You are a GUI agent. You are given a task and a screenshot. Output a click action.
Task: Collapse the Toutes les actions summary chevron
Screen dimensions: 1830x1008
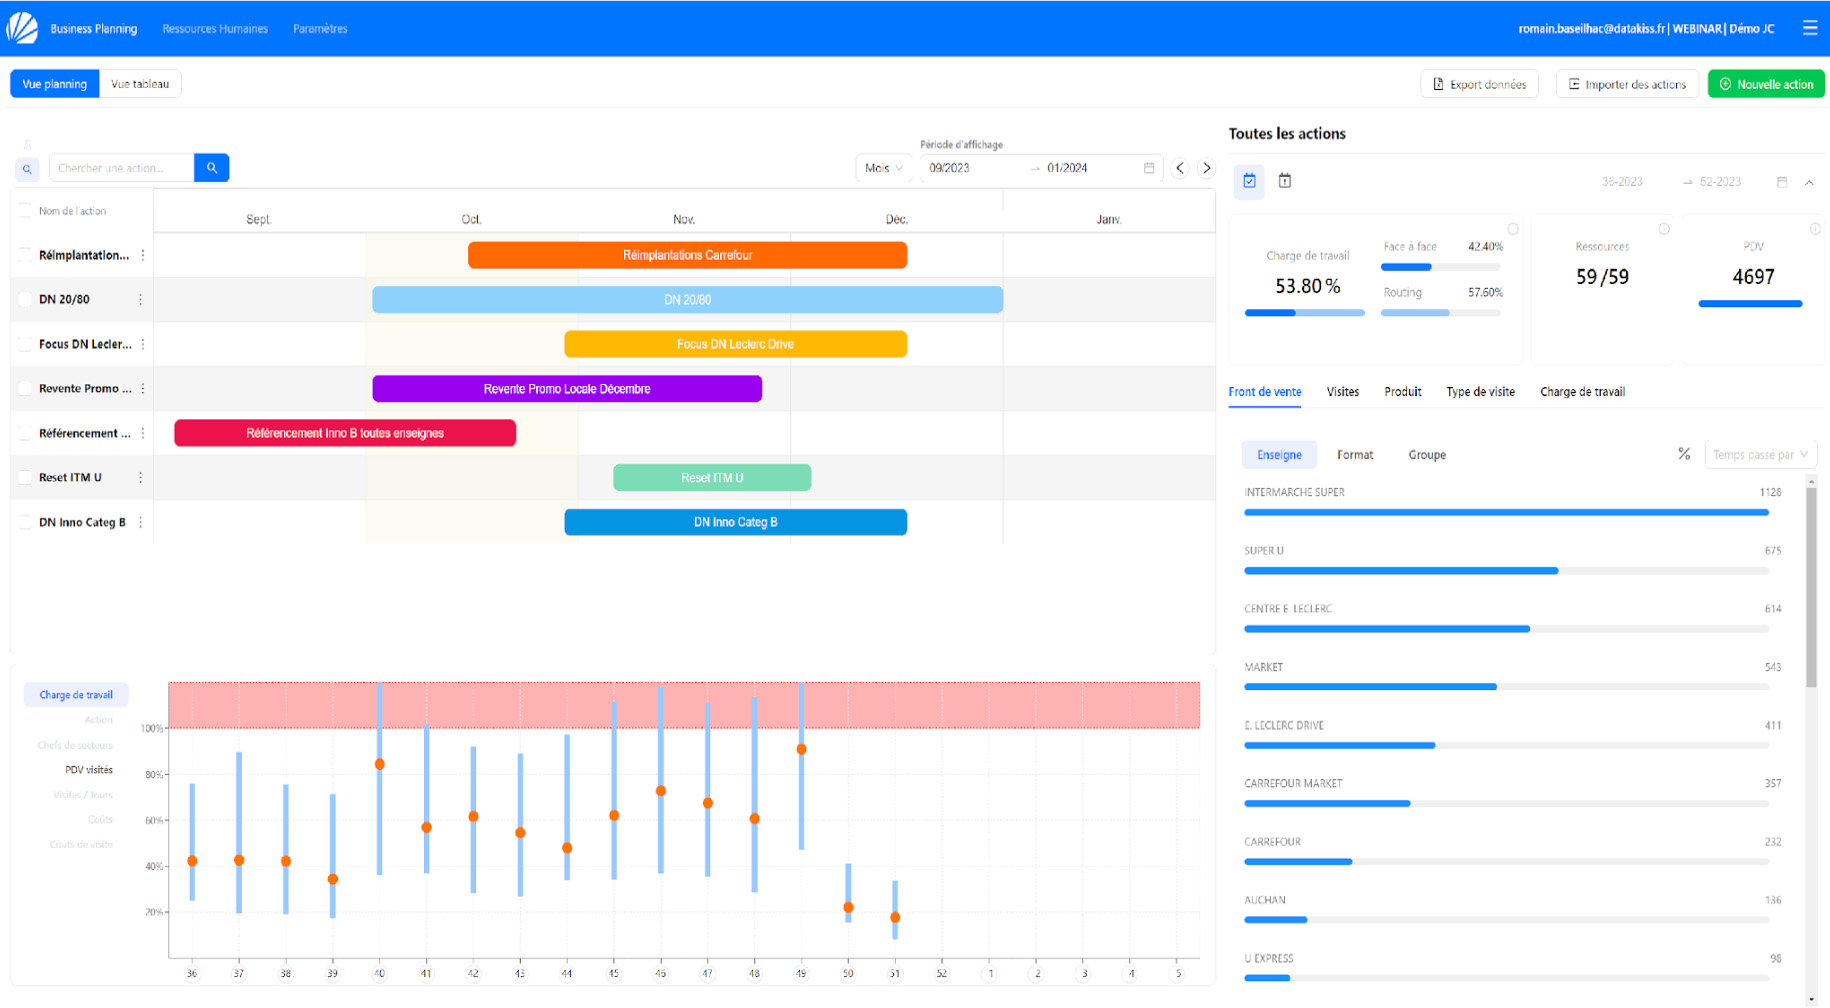[x=1809, y=182]
